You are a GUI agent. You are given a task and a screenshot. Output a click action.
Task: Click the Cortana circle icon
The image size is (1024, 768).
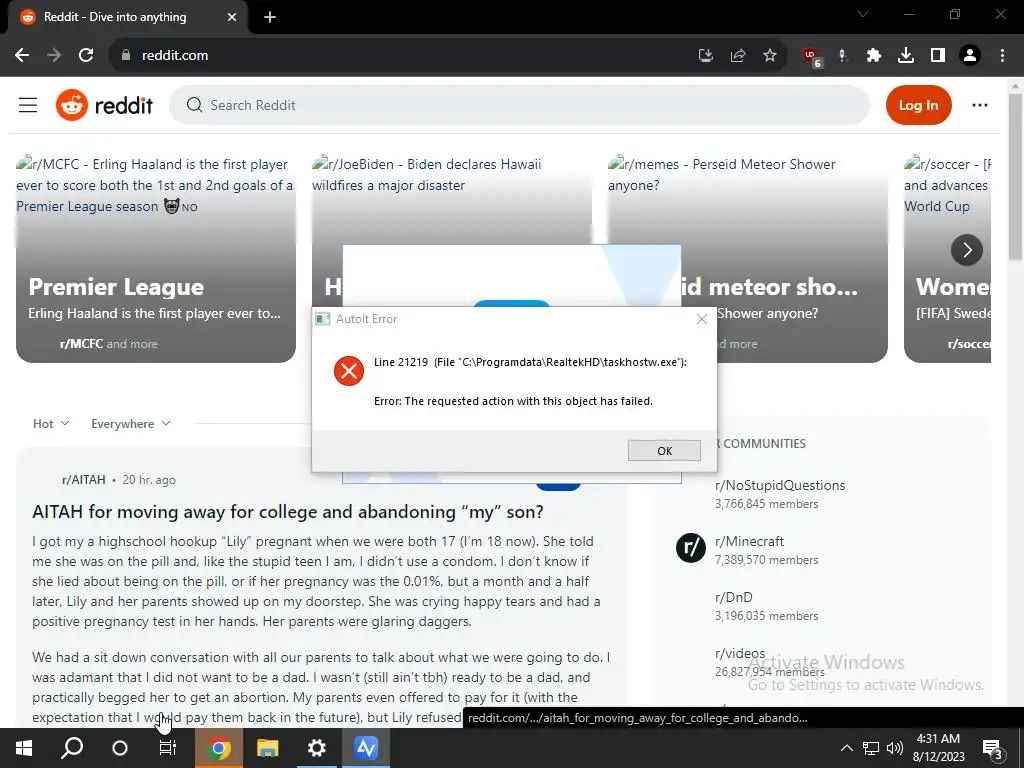tap(120, 748)
